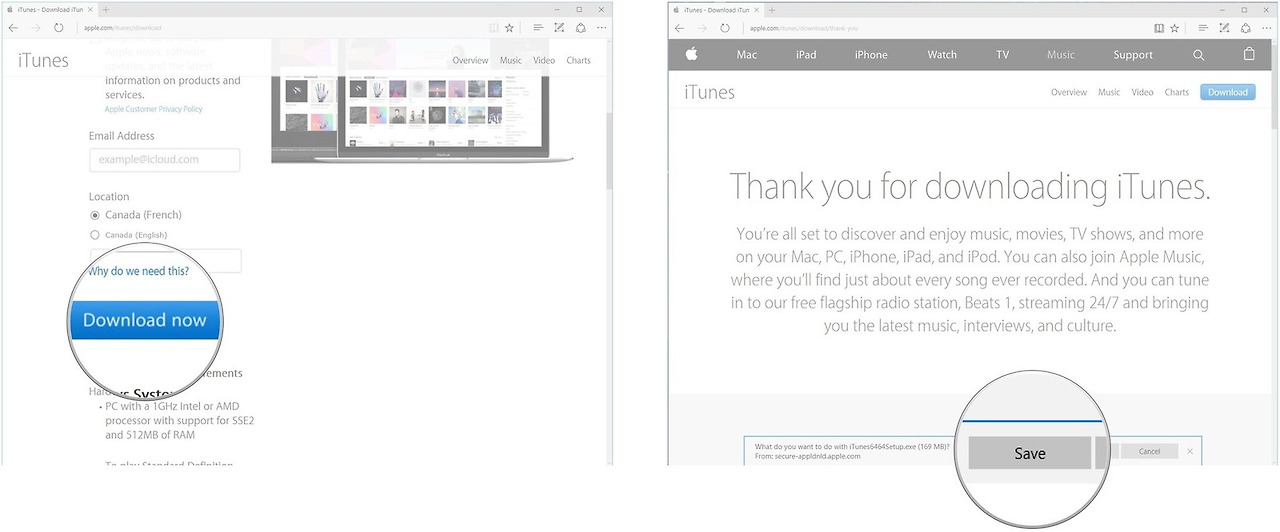Open TV in the Apple navigation bar
Screen dimensions: 1280x532
1002,55
